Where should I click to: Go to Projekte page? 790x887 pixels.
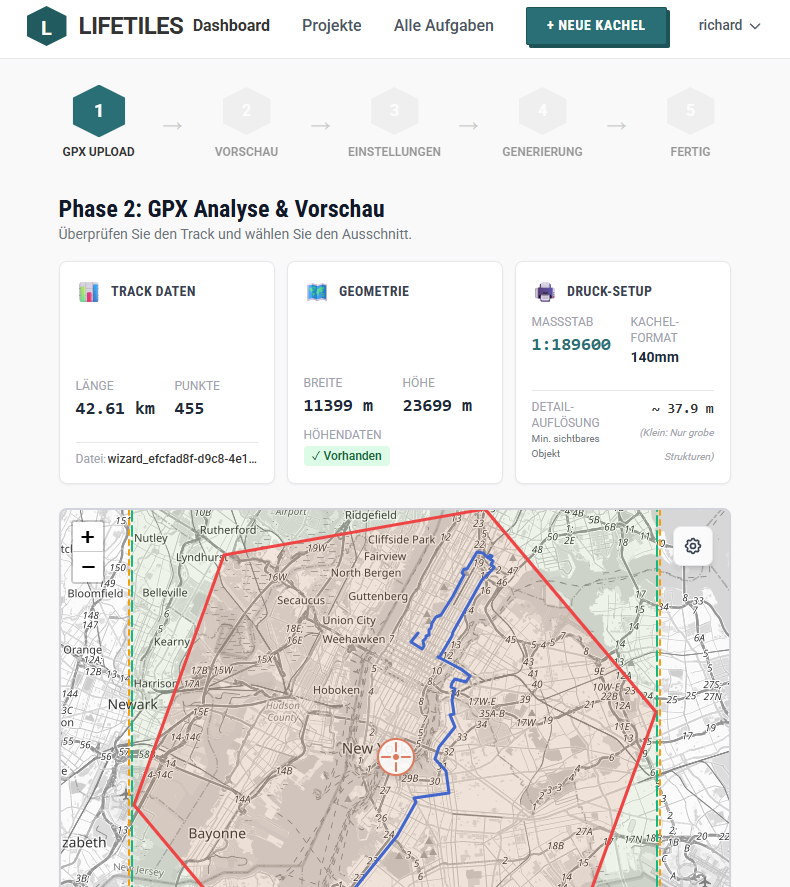click(x=331, y=25)
